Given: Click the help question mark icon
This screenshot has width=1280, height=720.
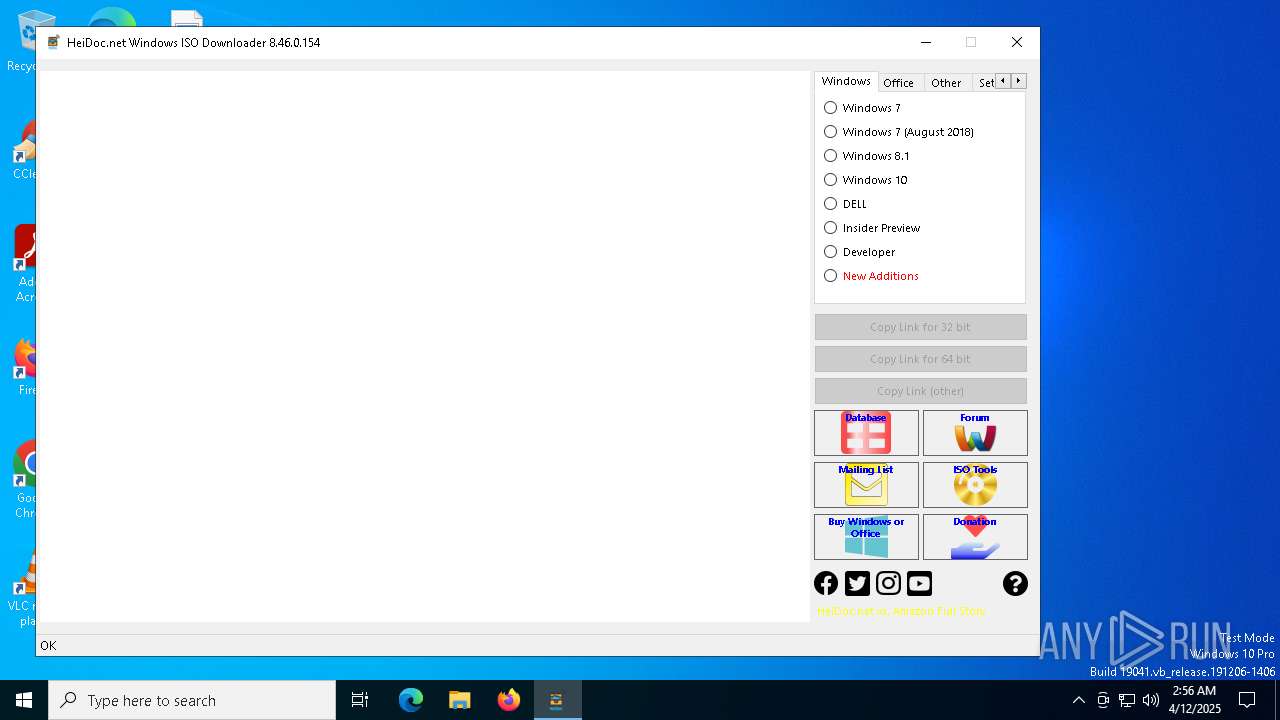Looking at the screenshot, I should coord(1015,584).
